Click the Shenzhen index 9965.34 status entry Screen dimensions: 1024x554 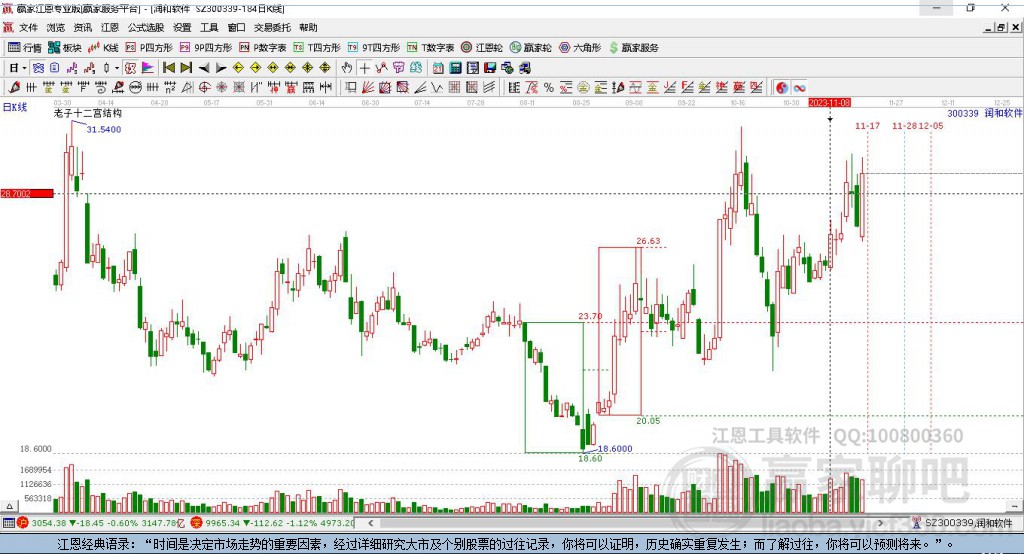(272, 523)
